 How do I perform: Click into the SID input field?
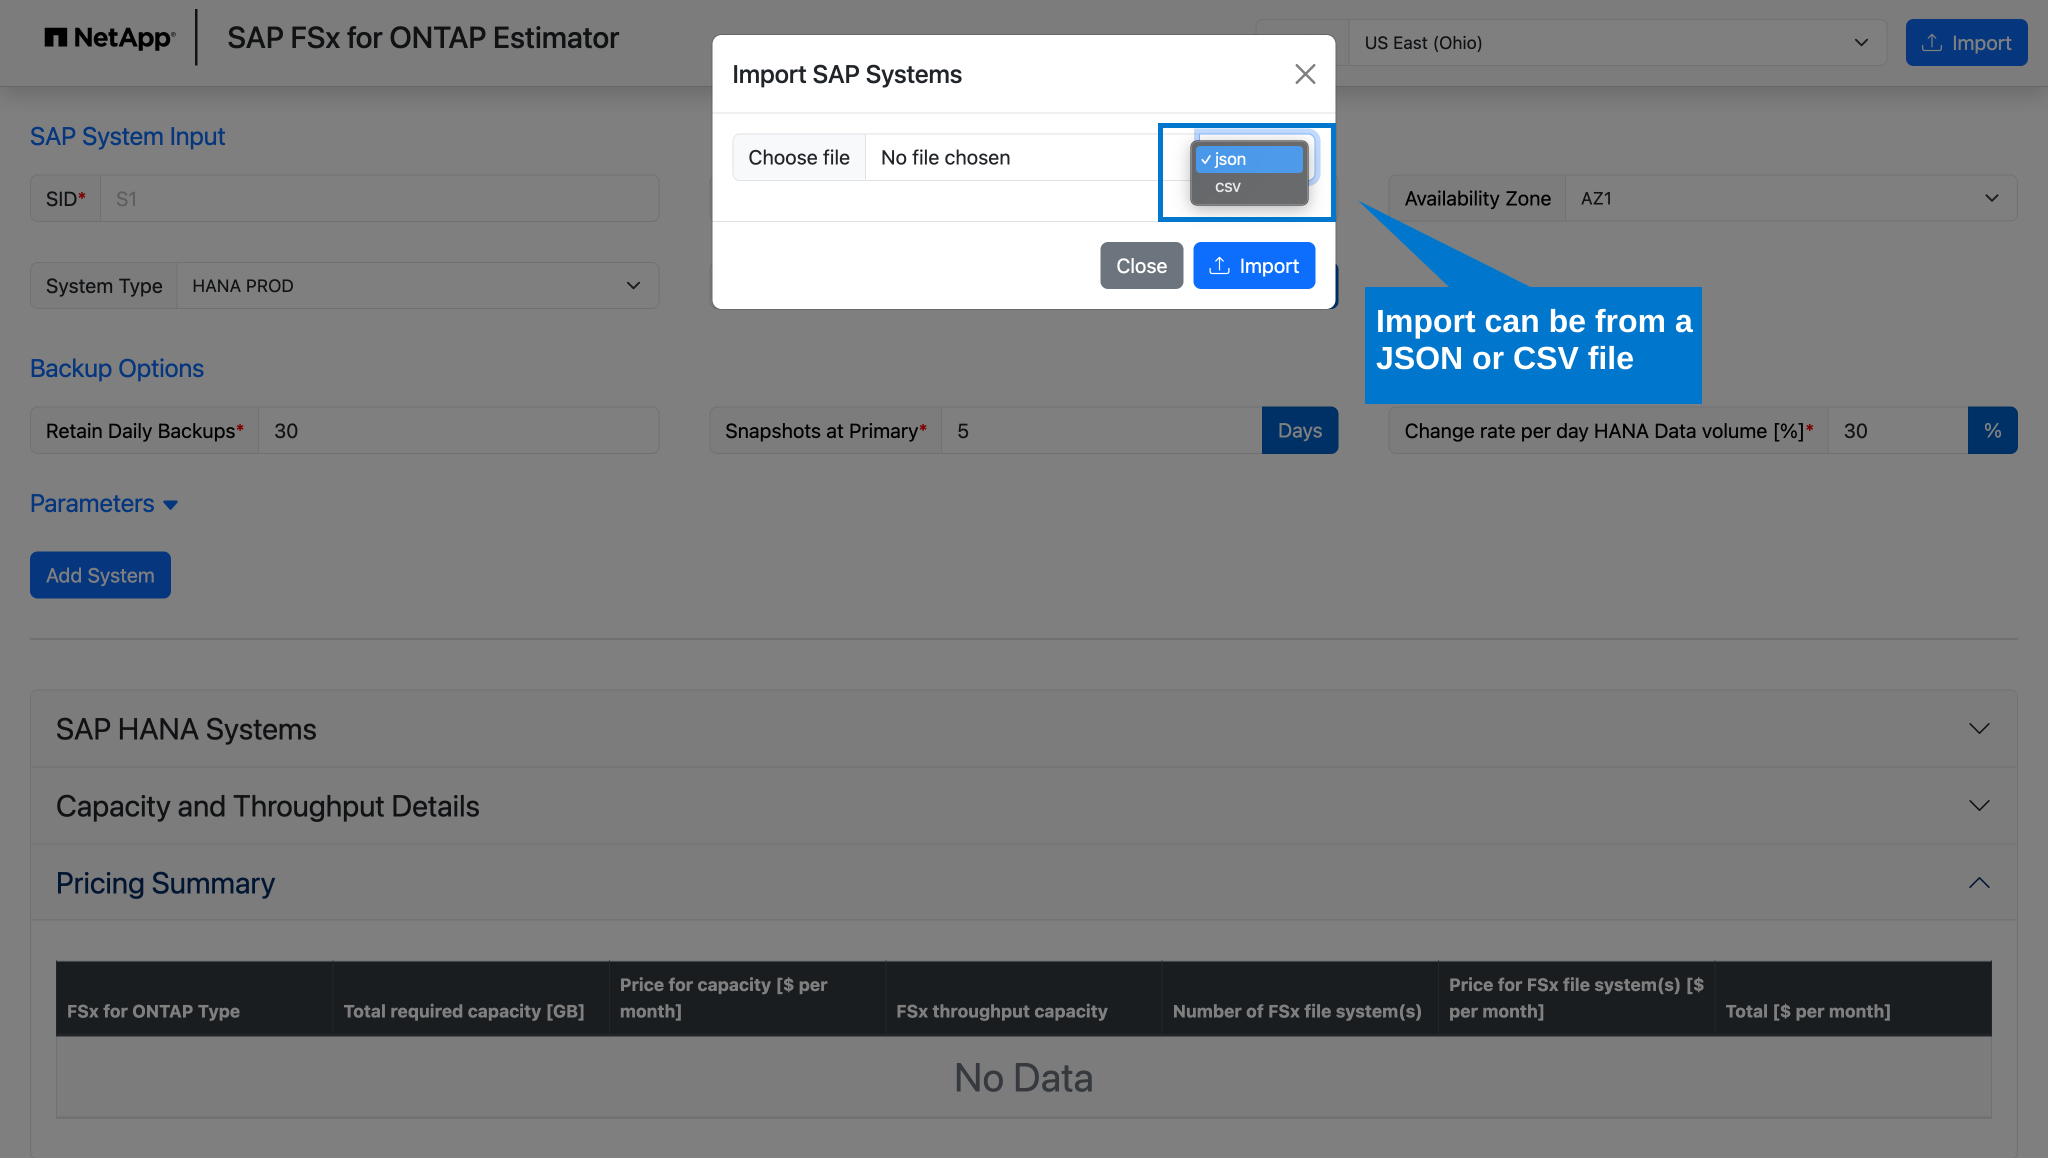click(x=379, y=199)
